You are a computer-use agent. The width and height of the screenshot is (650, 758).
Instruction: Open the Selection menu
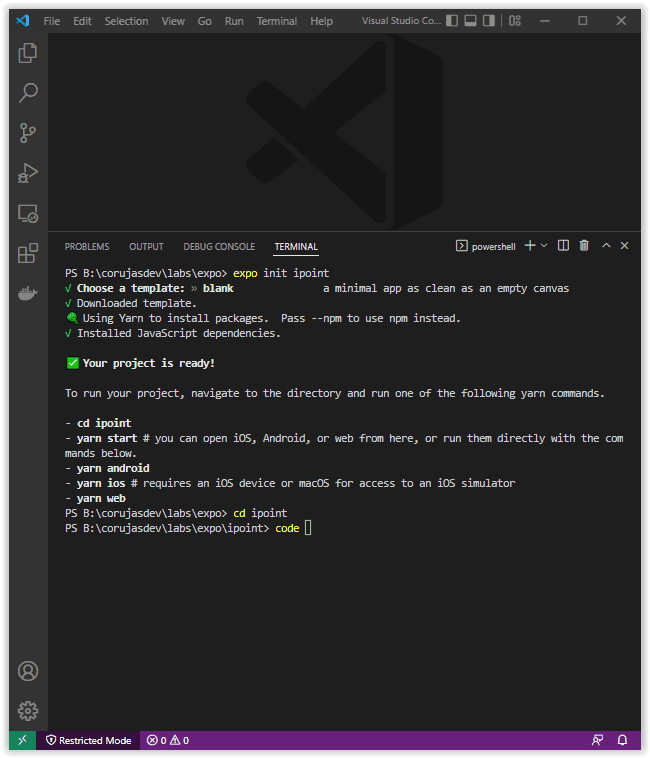click(x=126, y=21)
